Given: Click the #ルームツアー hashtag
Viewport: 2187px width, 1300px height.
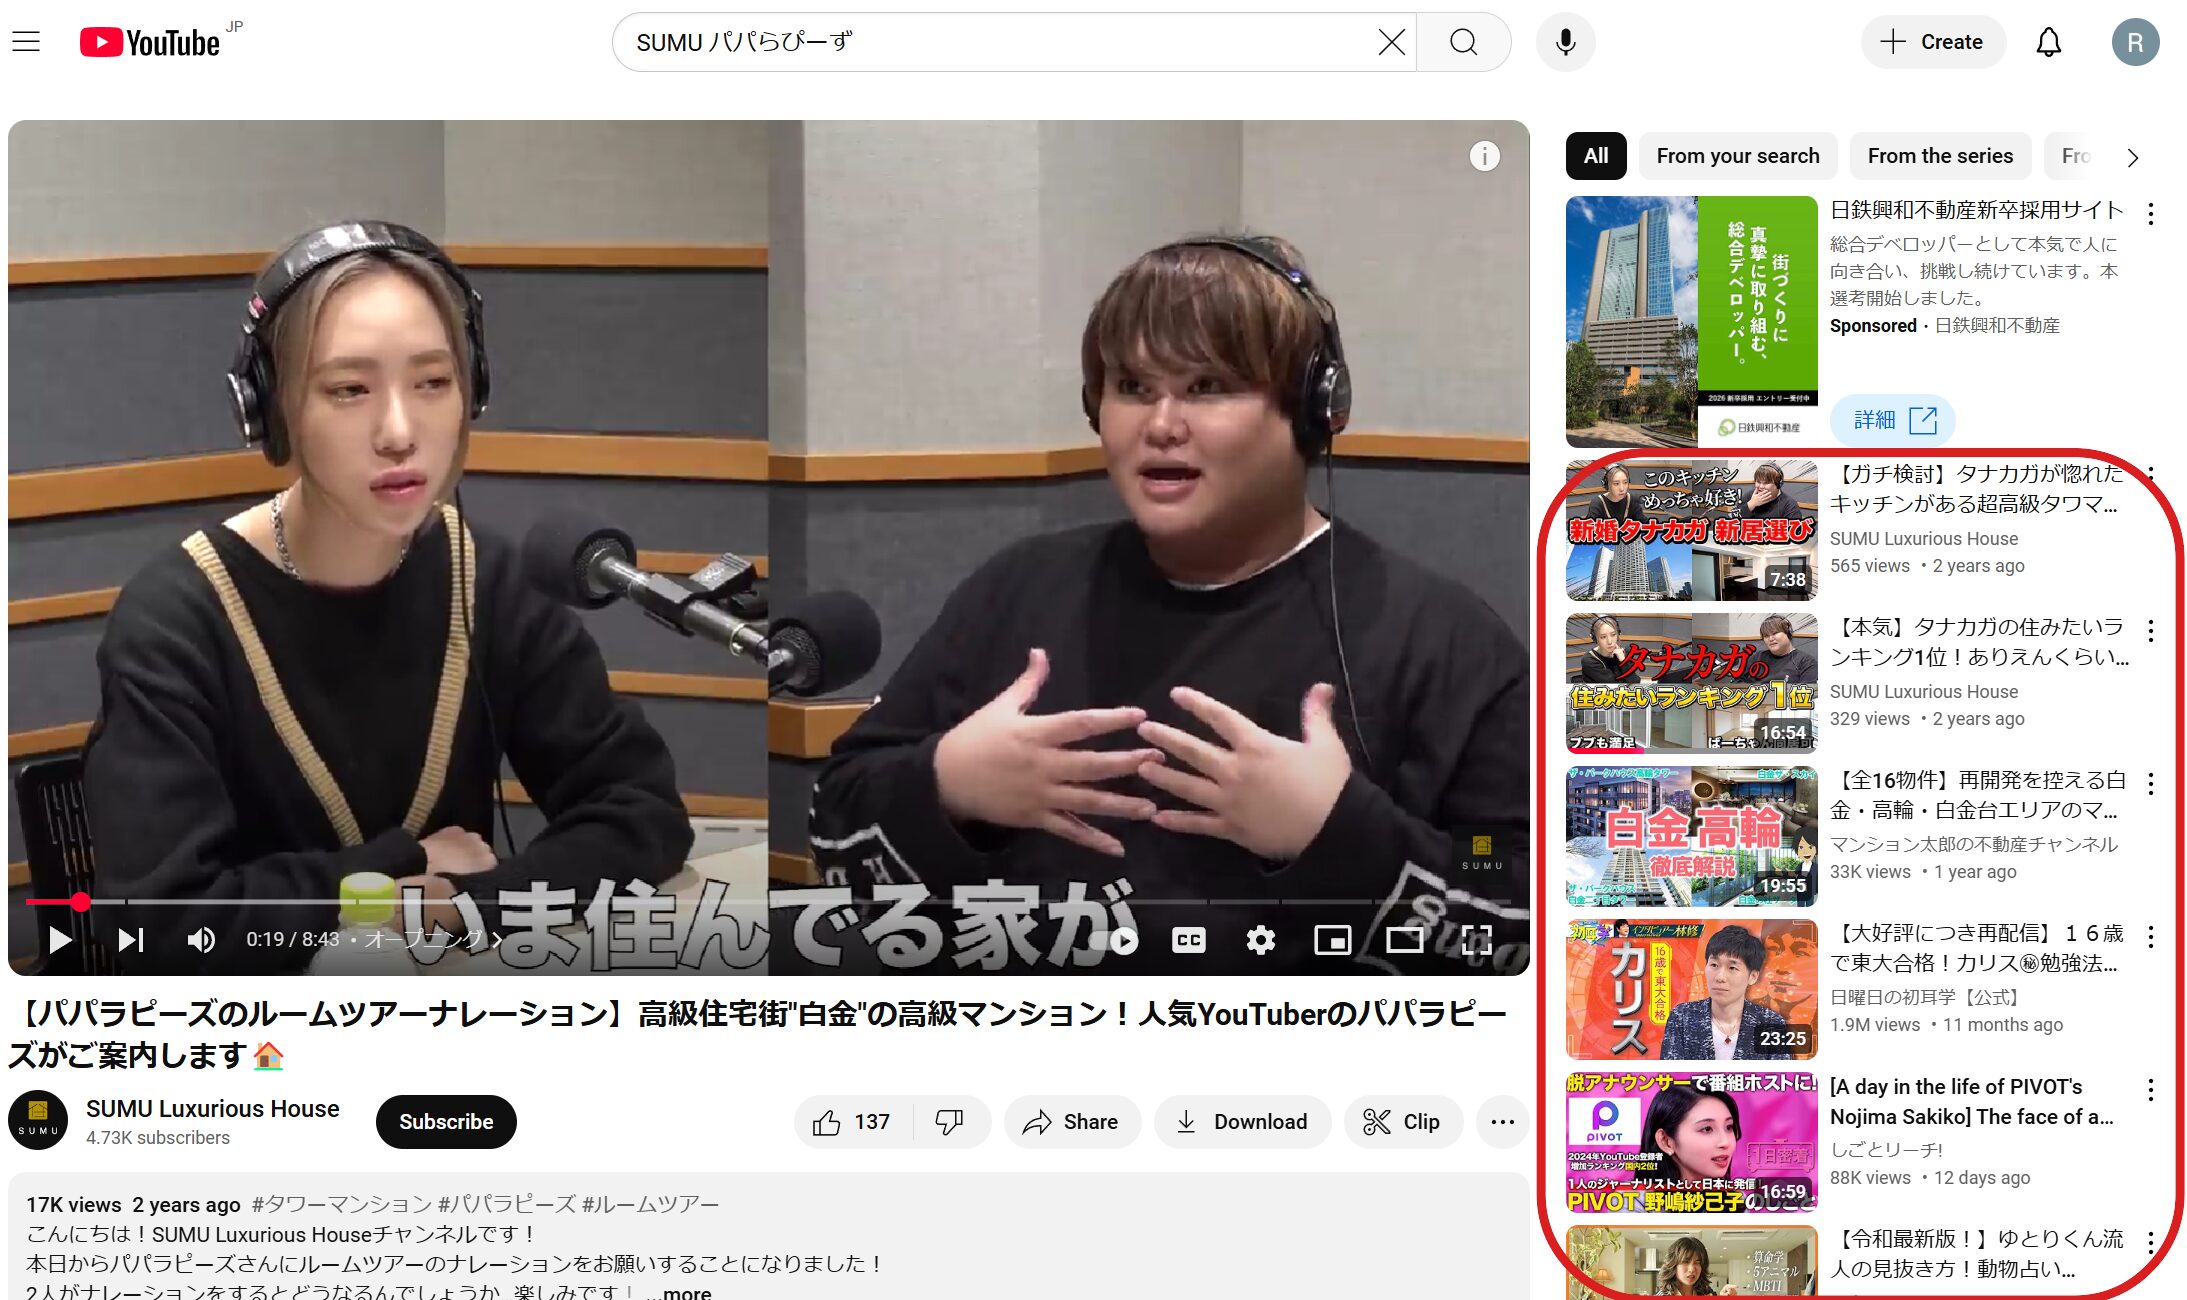Looking at the screenshot, I should point(650,1204).
